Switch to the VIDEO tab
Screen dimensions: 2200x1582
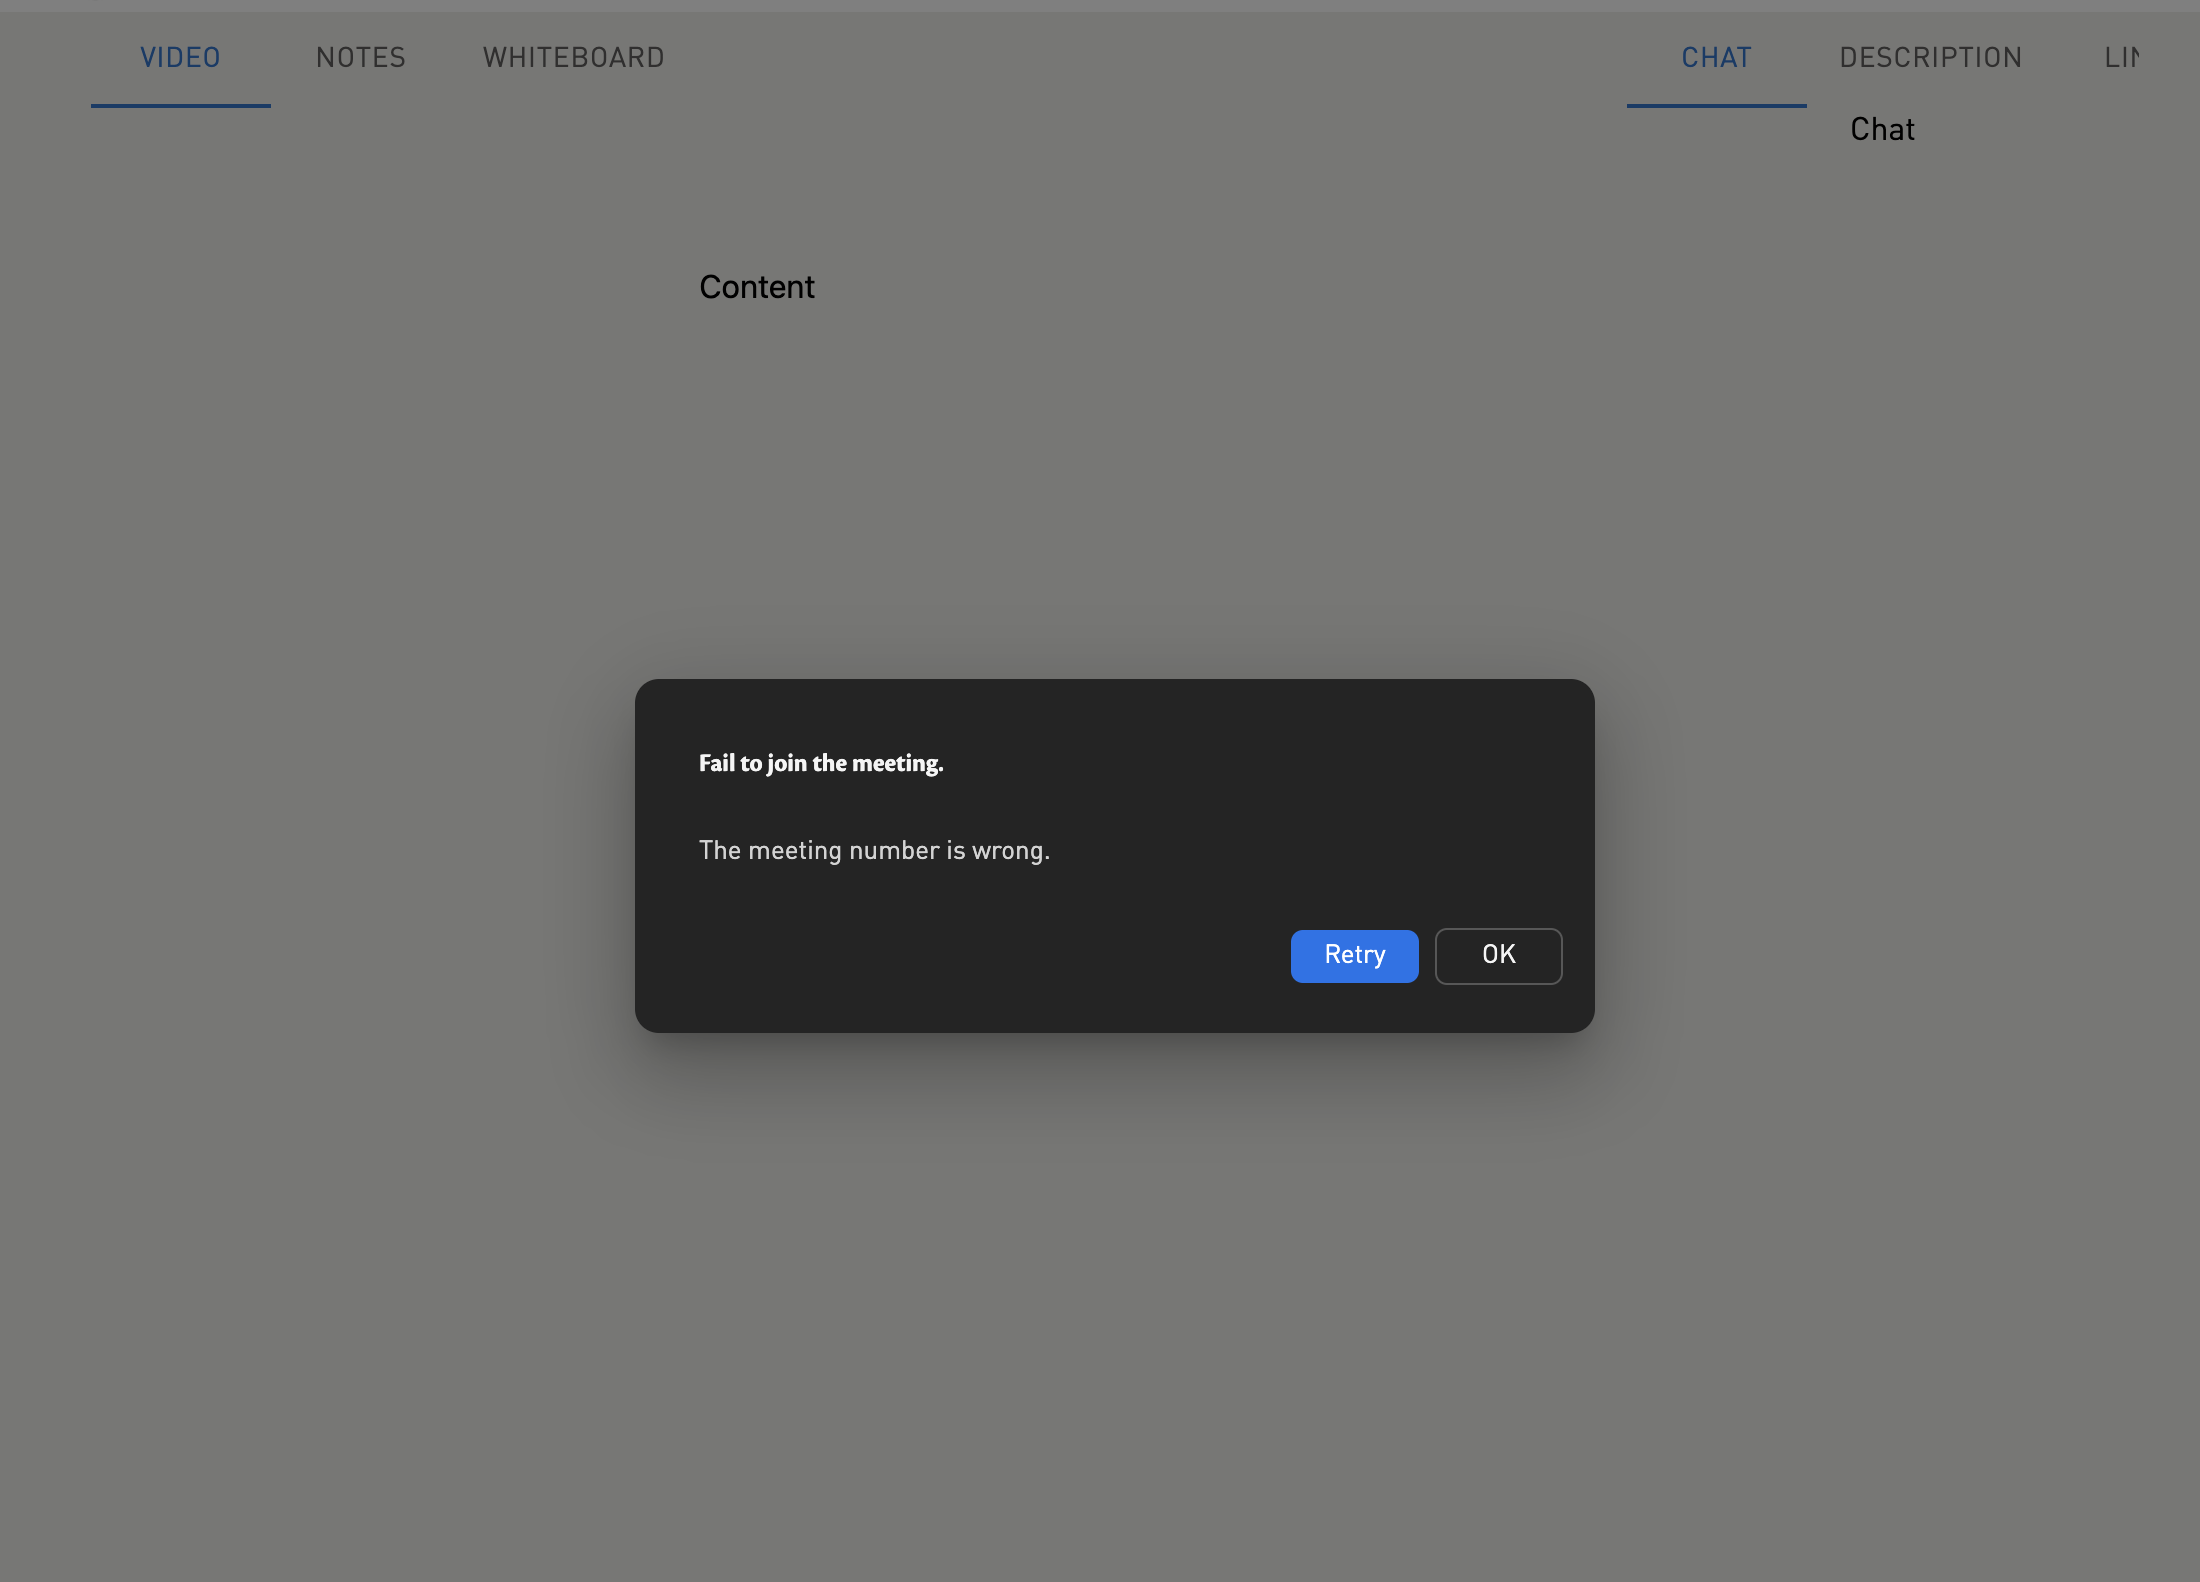coord(180,58)
